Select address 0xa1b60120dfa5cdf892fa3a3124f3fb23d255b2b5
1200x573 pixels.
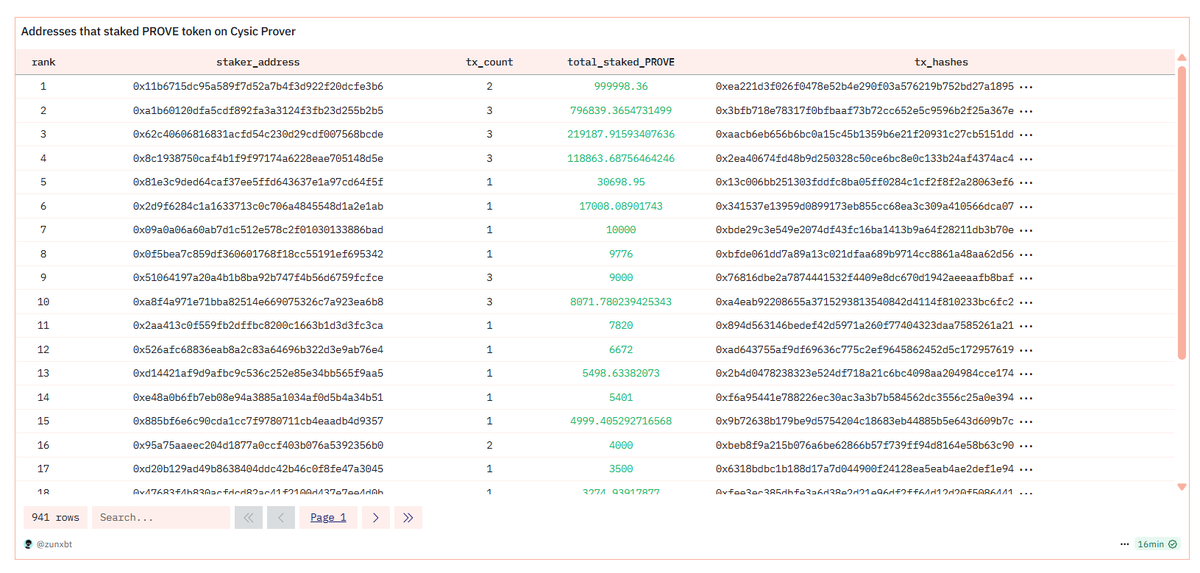click(258, 110)
